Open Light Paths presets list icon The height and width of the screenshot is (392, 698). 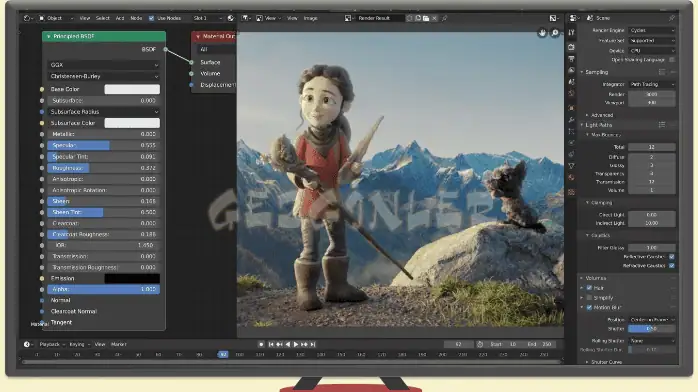pyautogui.click(x=662, y=125)
